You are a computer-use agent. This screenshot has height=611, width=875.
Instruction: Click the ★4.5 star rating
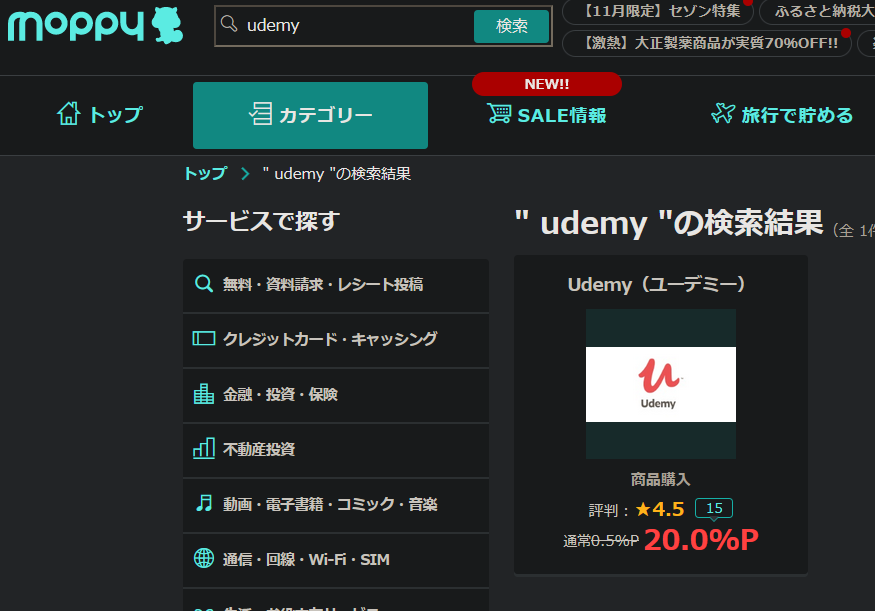[x=660, y=509]
